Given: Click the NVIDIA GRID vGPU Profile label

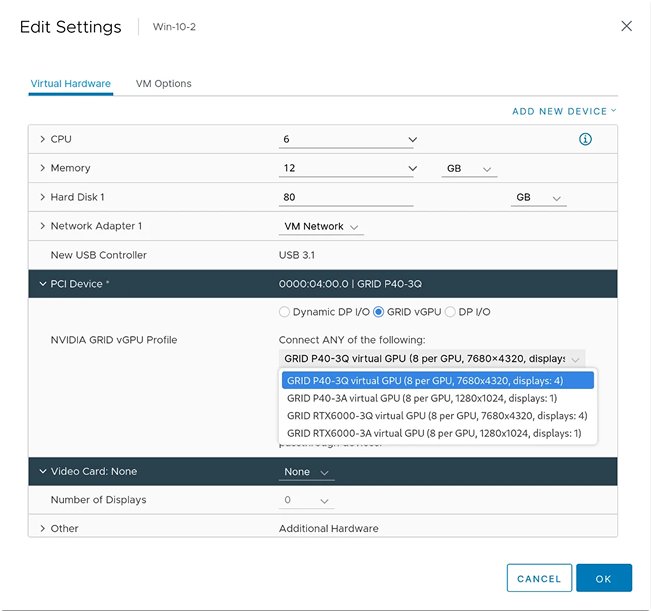Looking at the screenshot, I should pos(114,340).
